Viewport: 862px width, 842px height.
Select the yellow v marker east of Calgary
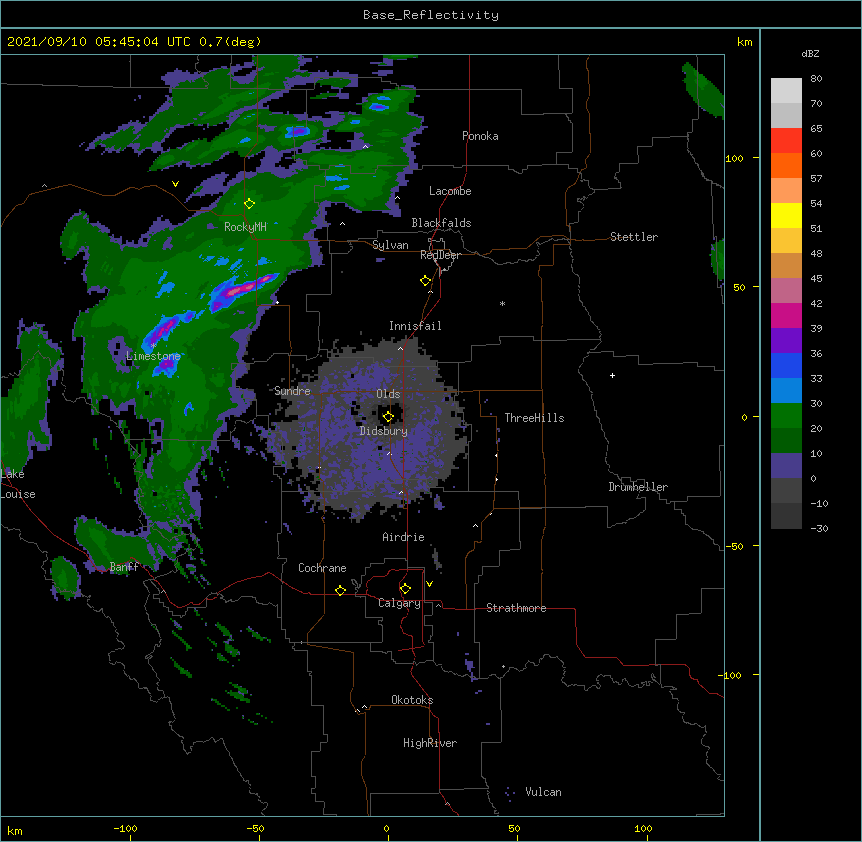point(429,584)
